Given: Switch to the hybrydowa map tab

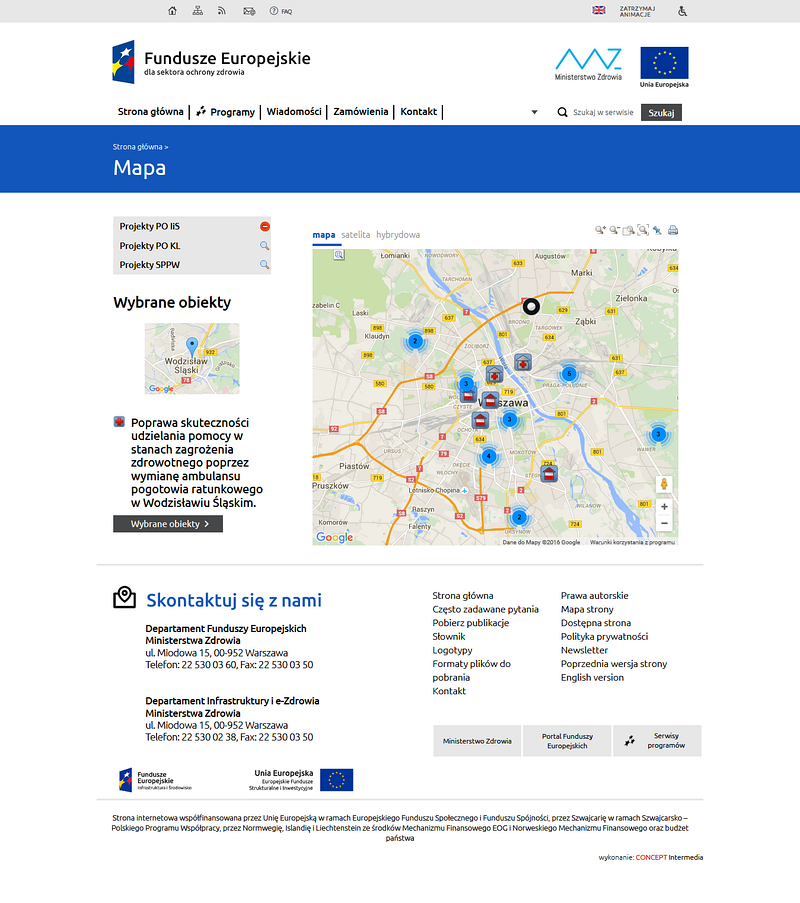Looking at the screenshot, I should [398, 235].
